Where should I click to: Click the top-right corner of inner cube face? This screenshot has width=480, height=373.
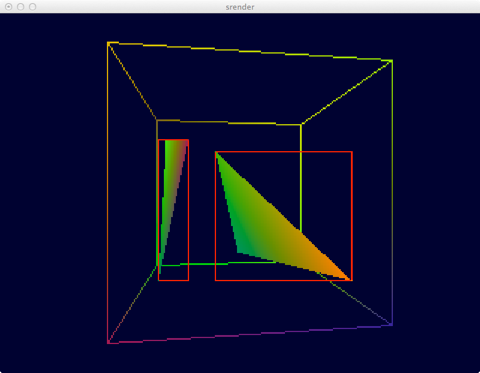pyautogui.click(x=301, y=125)
